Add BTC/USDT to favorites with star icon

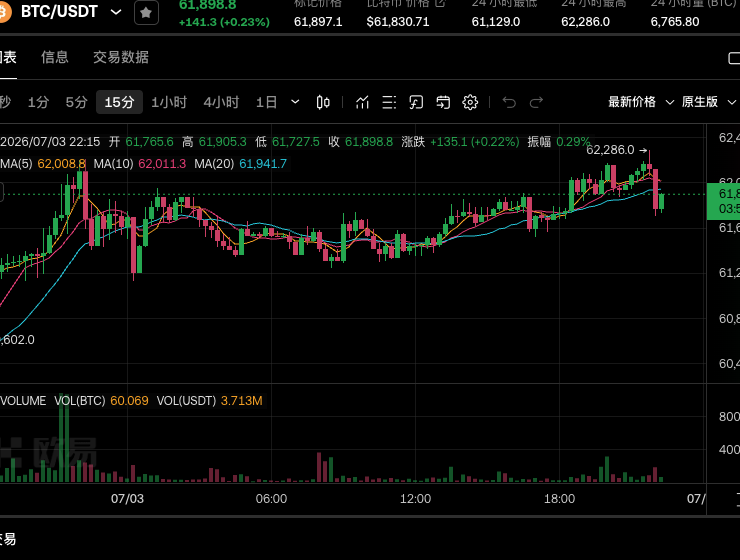point(146,13)
